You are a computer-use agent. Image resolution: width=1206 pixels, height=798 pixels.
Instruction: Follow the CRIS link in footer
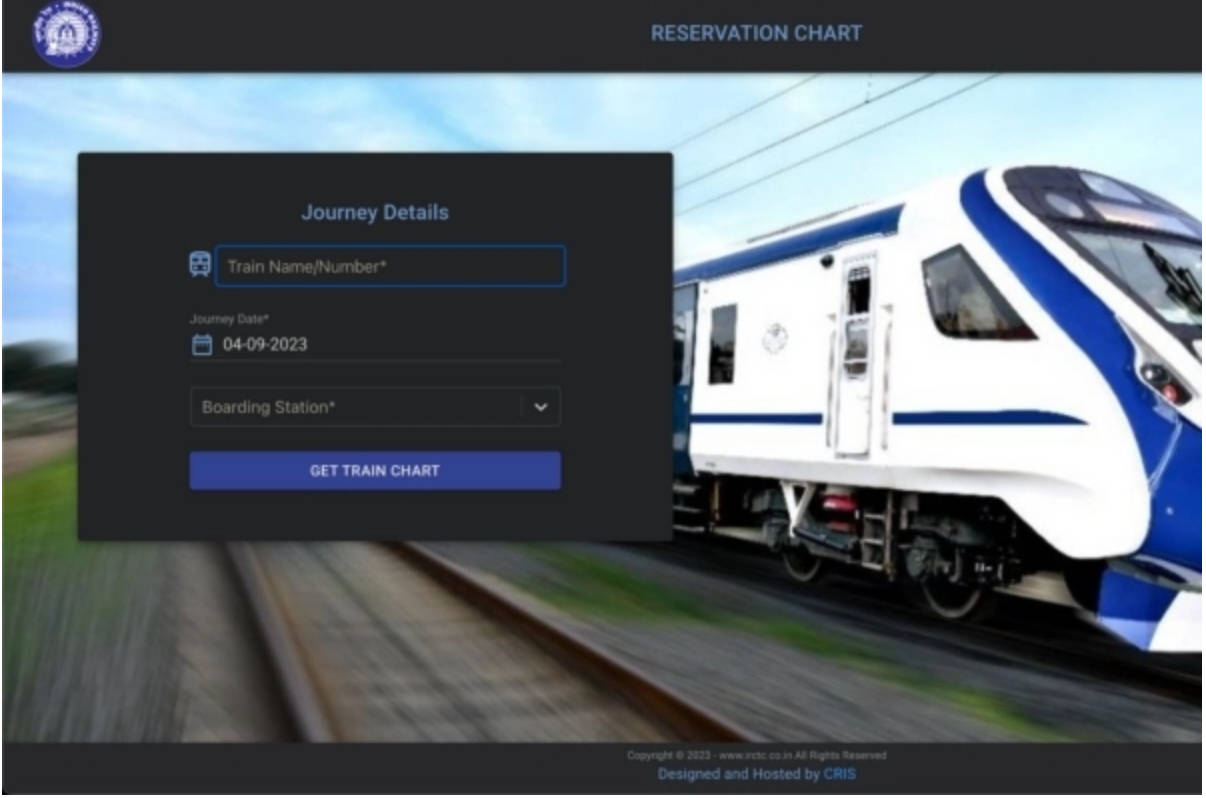pyautogui.click(x=840, y=774)
